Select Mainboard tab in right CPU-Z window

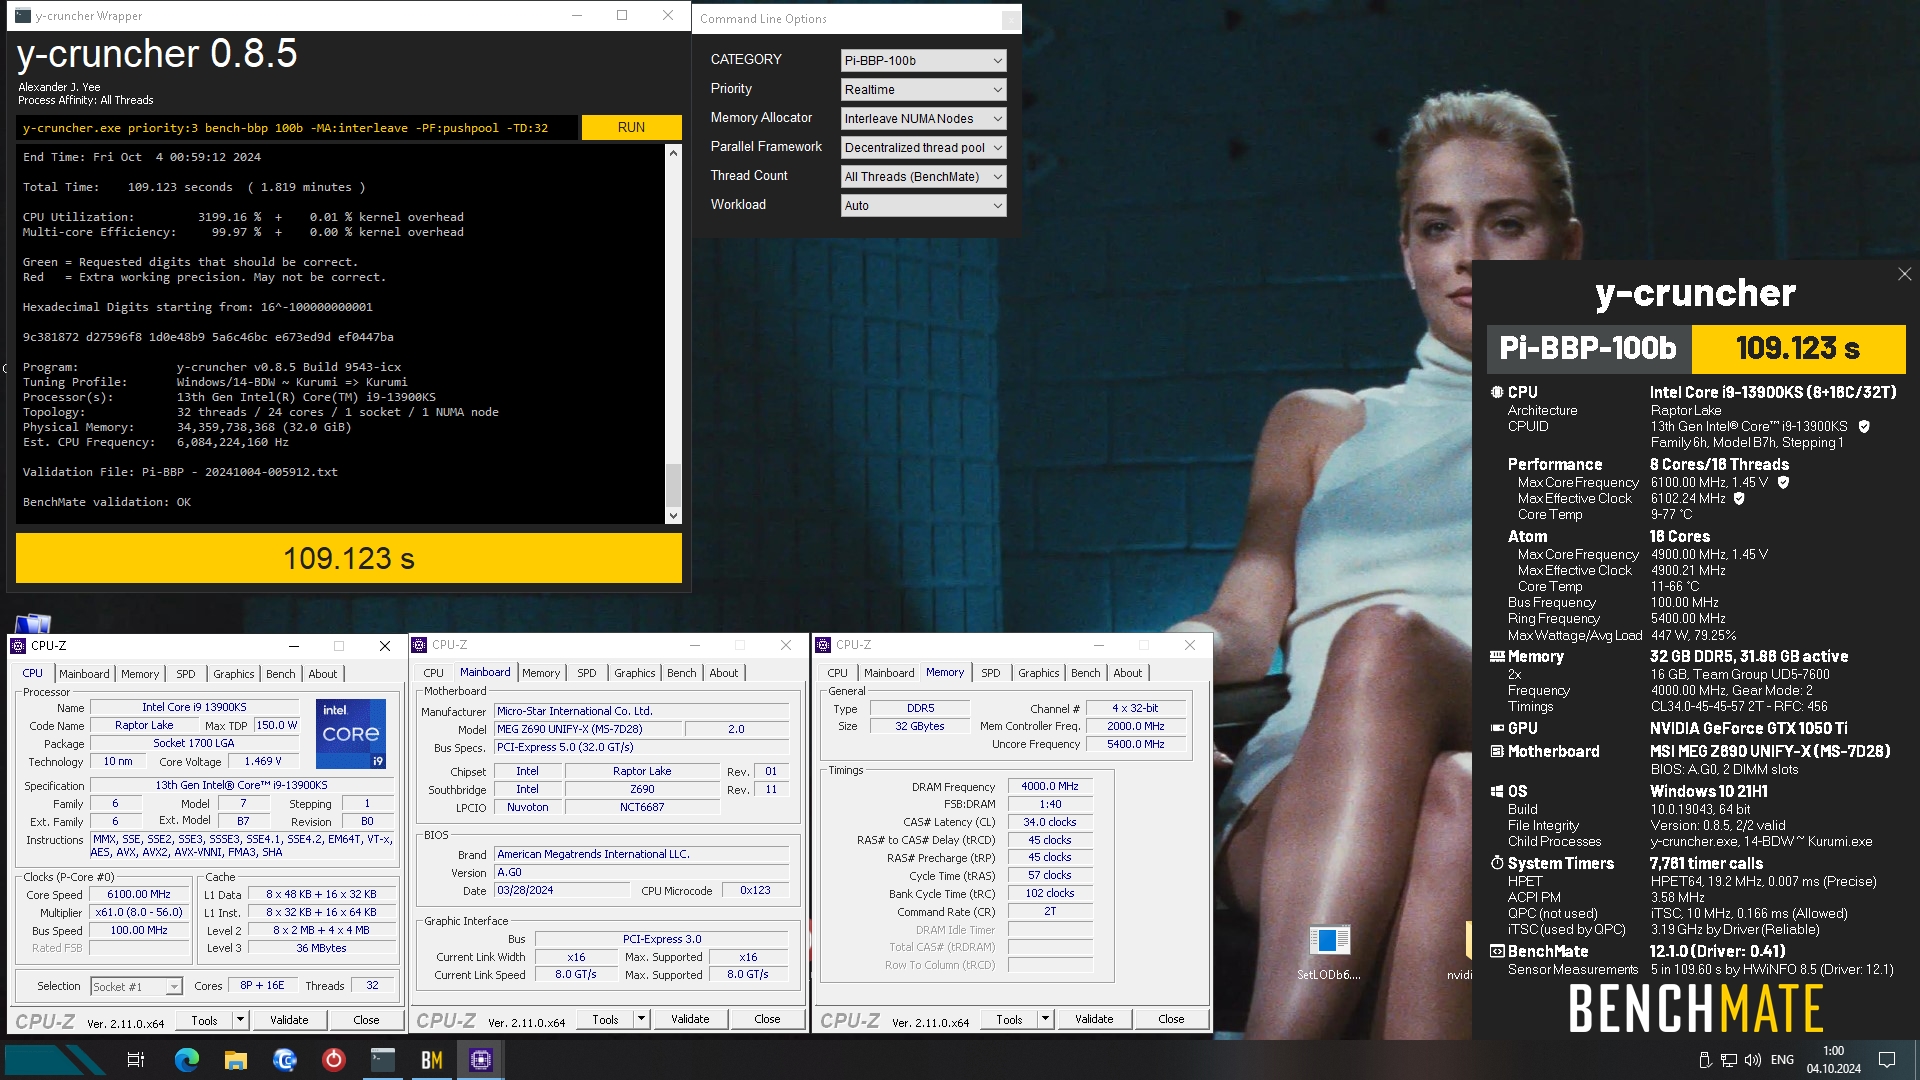[889, 673]
